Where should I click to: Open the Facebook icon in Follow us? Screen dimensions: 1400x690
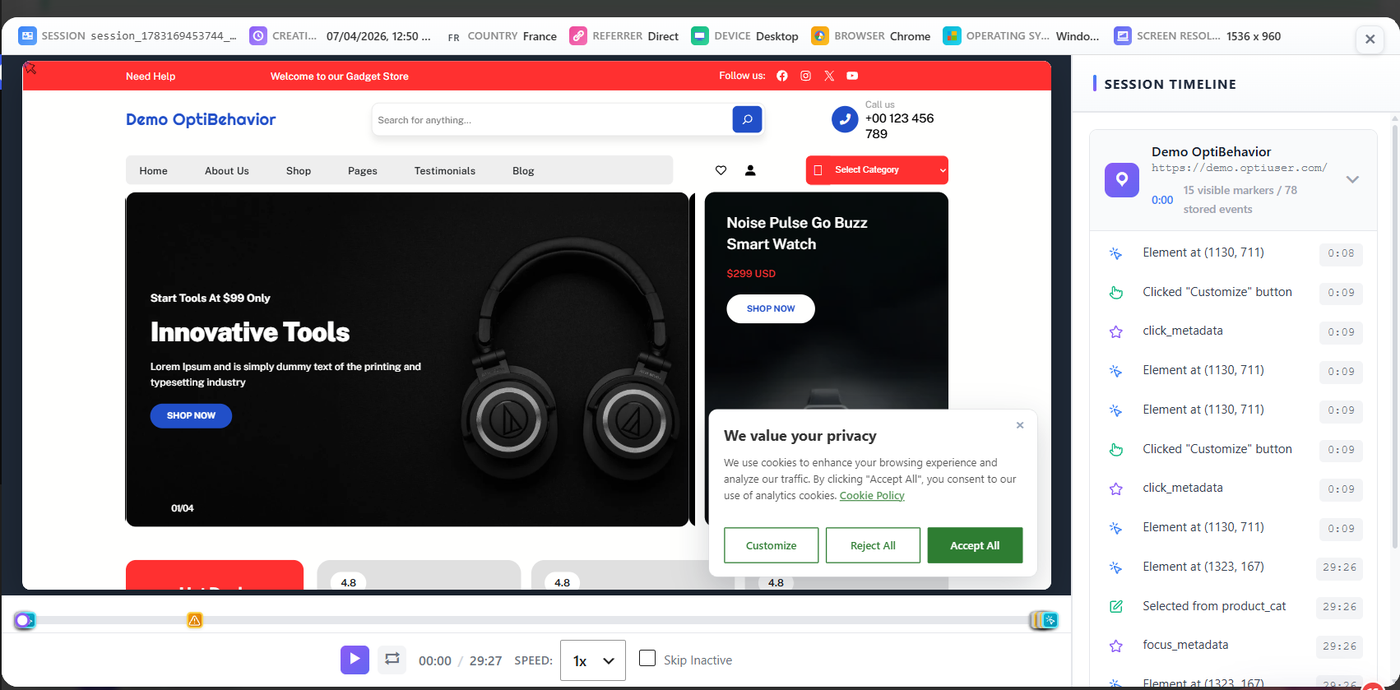782,76
